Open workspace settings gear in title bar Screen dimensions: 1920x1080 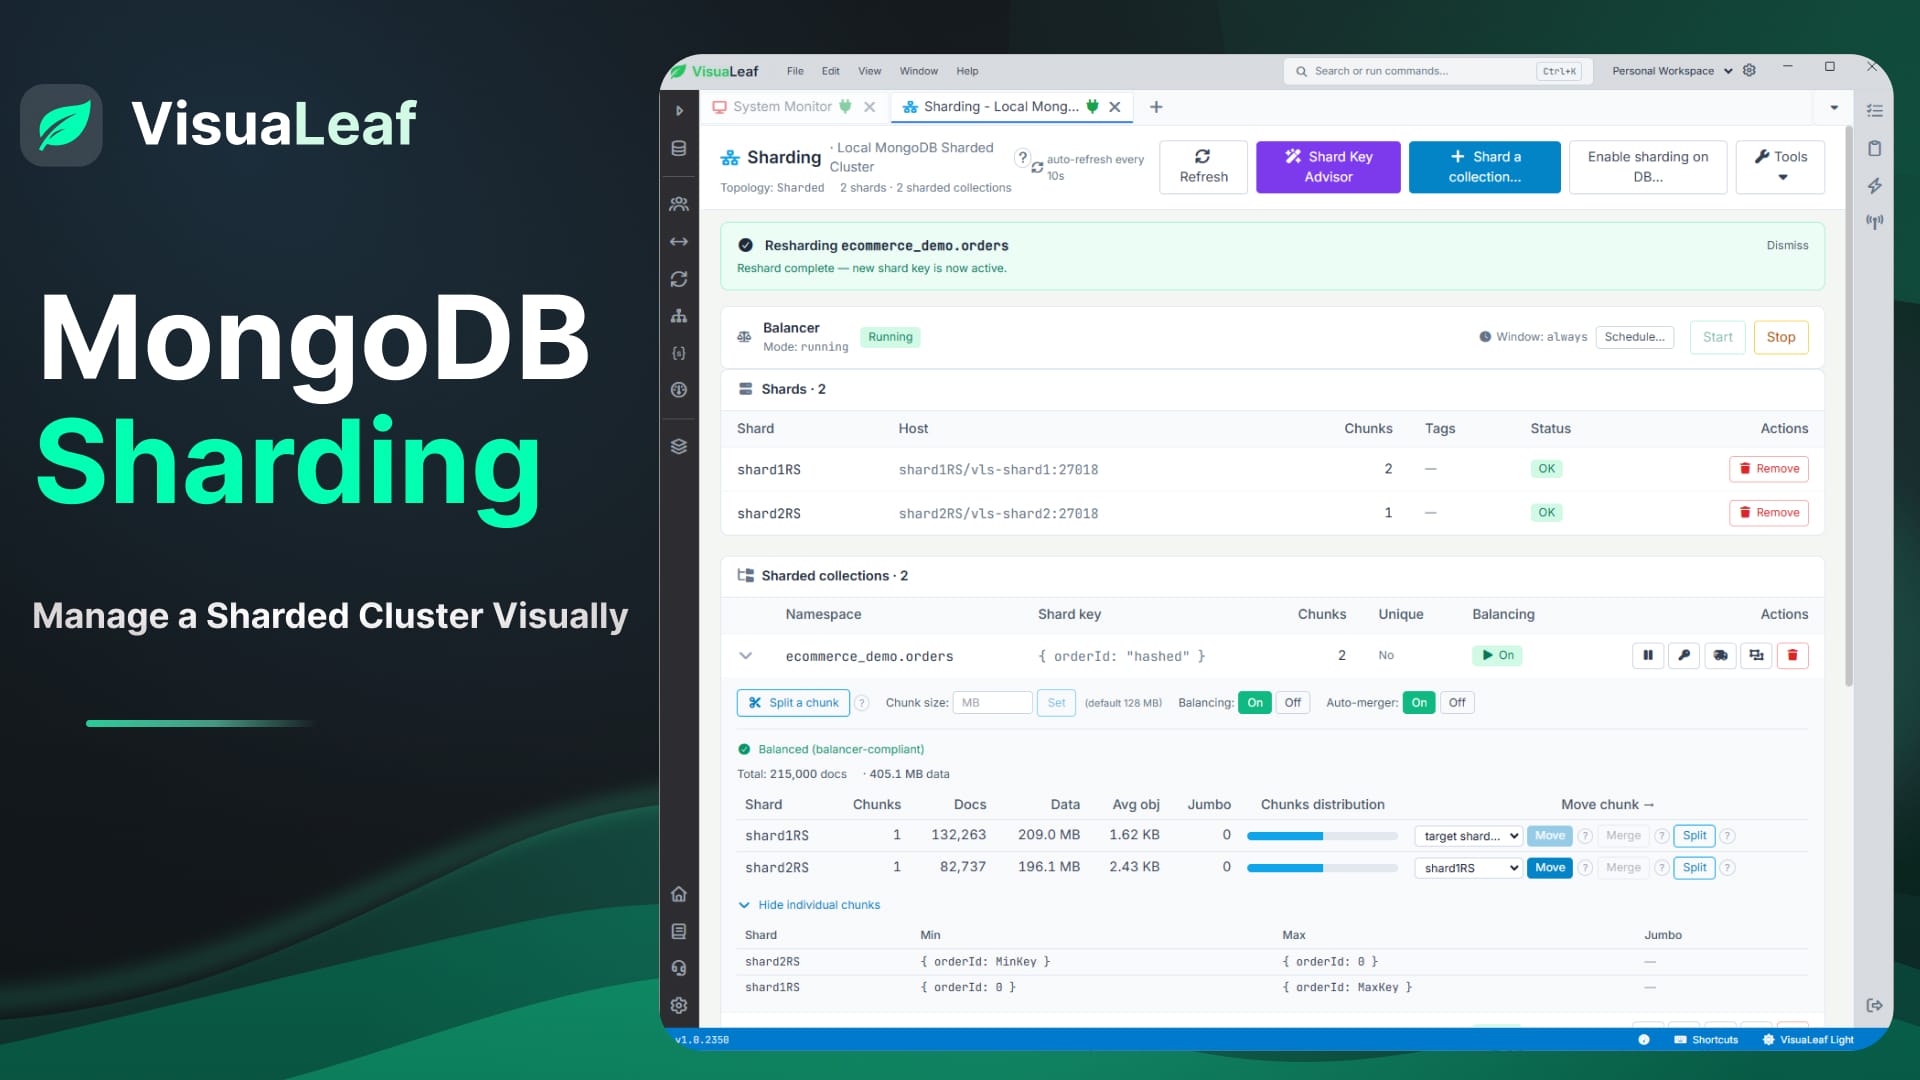click(x=1749, y=71)
